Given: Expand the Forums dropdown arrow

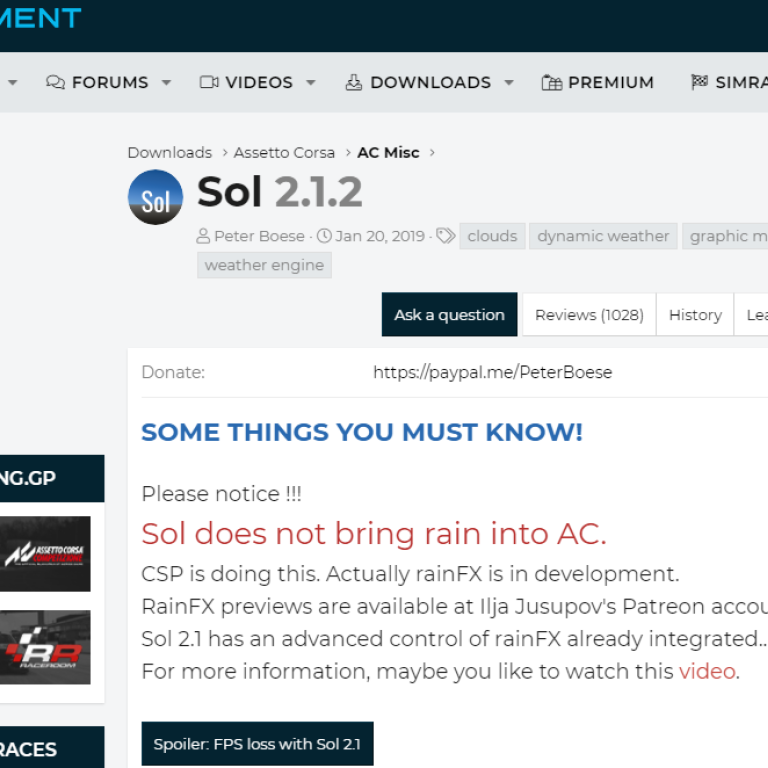Looking at the screenshot, I should point(167,83).
